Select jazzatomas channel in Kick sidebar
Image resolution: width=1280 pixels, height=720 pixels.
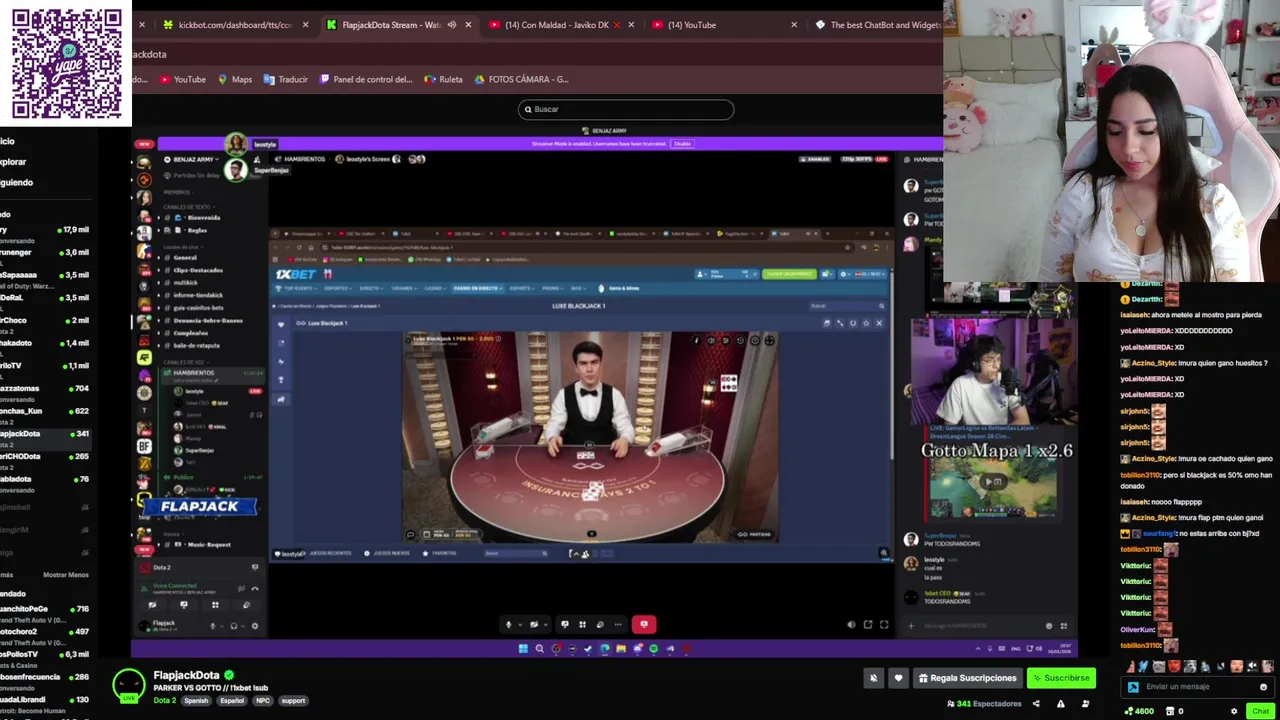pyautogui.click(x=46, y=388)
